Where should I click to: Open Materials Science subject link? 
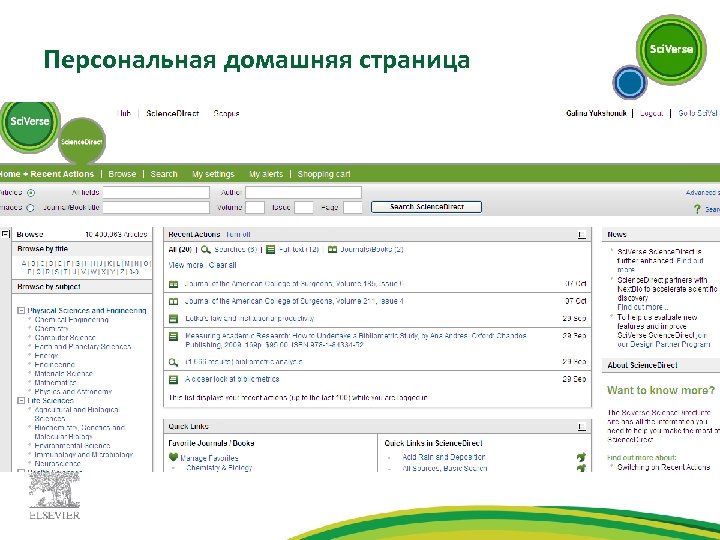pos(63,374)
